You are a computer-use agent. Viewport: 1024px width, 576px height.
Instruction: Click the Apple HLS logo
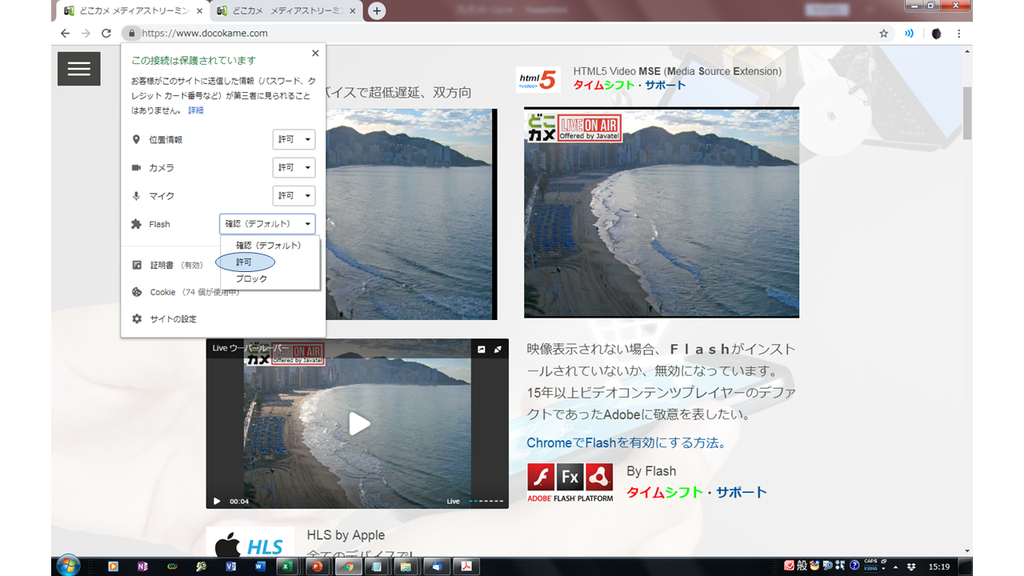click(x=249, y=542)
